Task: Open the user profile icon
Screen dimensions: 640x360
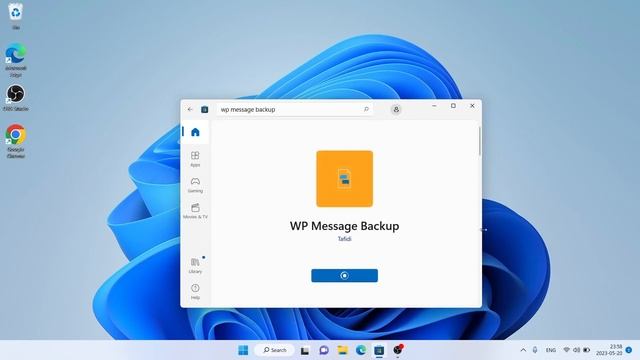Action: [396, 109]
